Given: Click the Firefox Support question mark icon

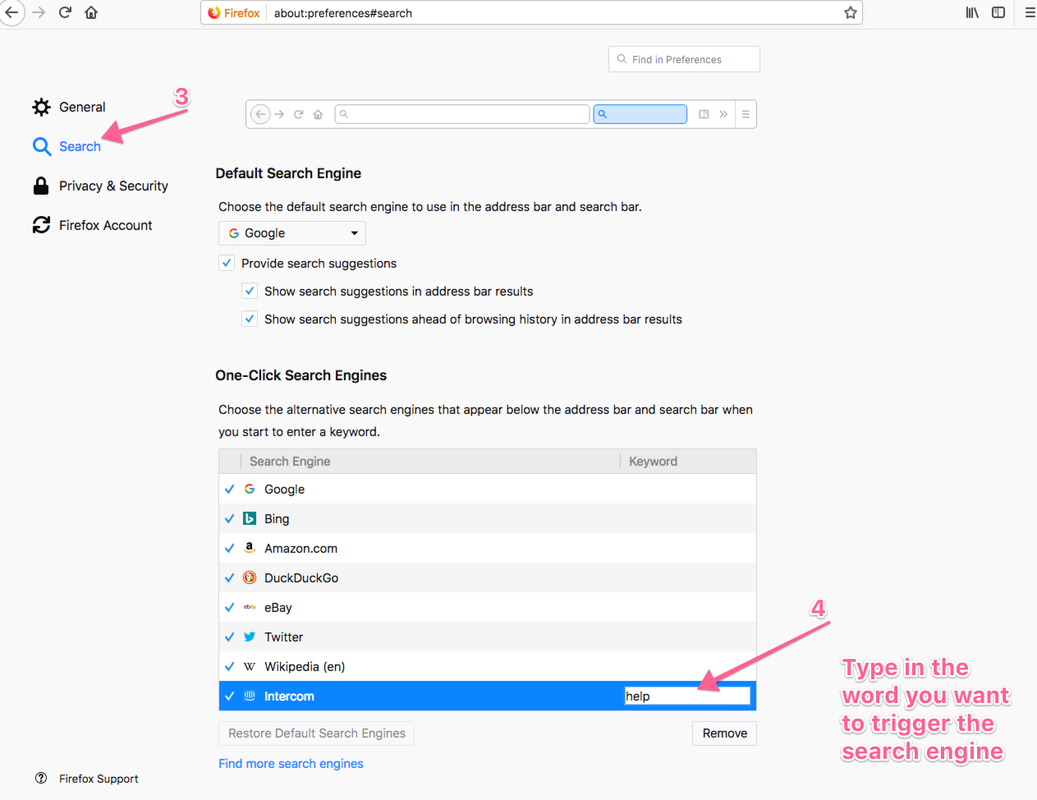Looking at the screenshot, I should pos(41,778).
